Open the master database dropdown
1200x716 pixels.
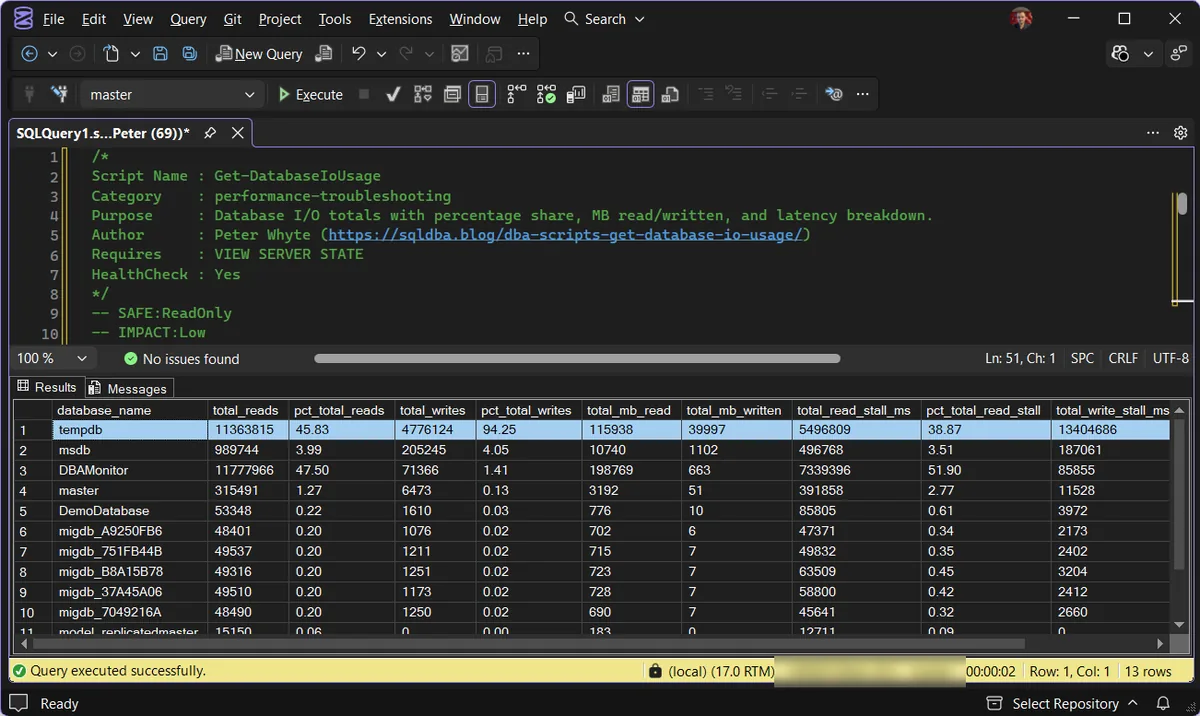click(x=172, y=94)
